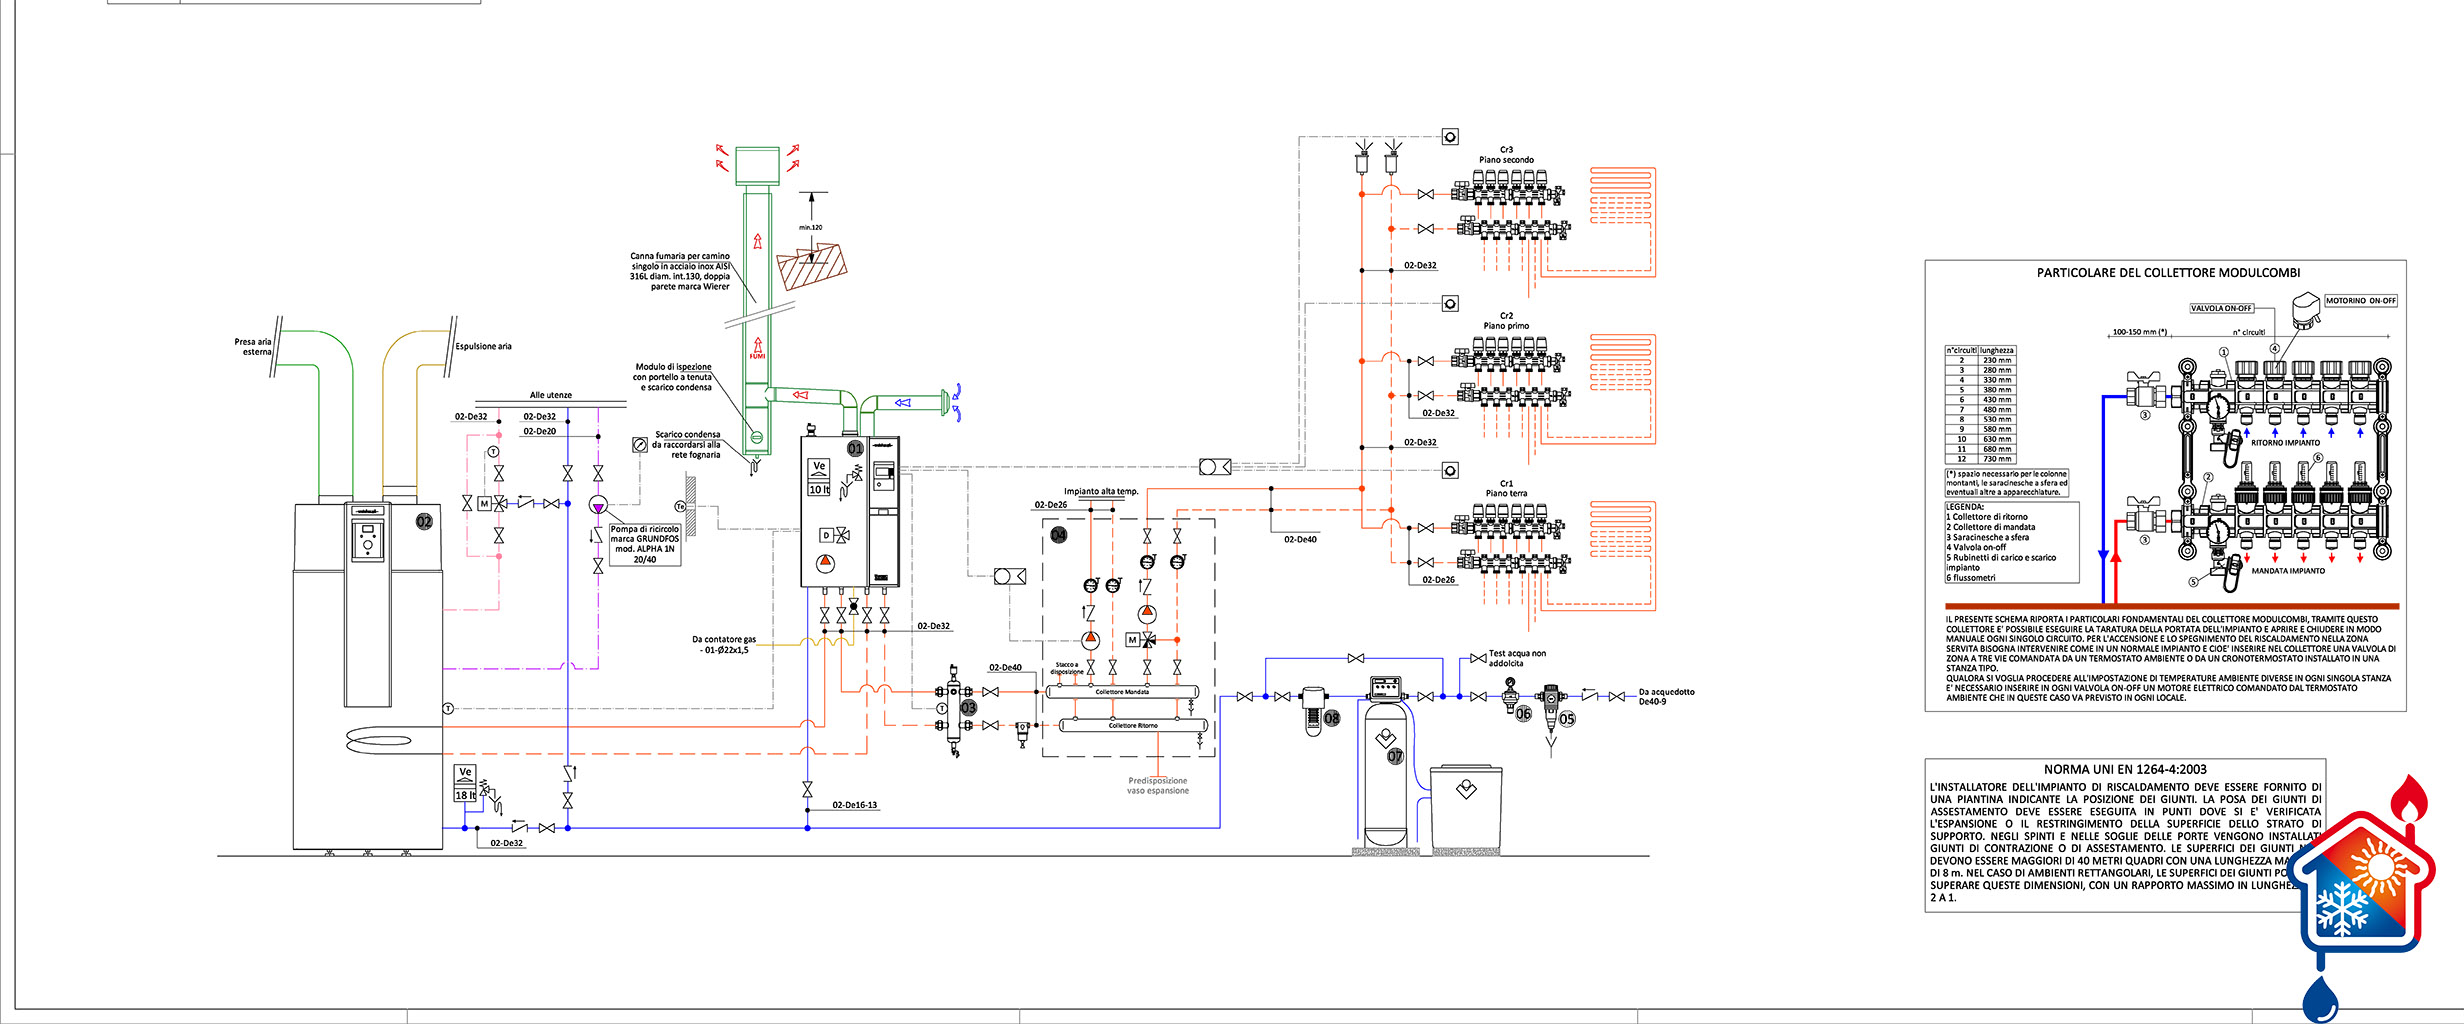This screenshot has height=1024, width=2464.
Task: Click the Cr3 floor thermostat symbol
Action: [x=1450, y=137]
